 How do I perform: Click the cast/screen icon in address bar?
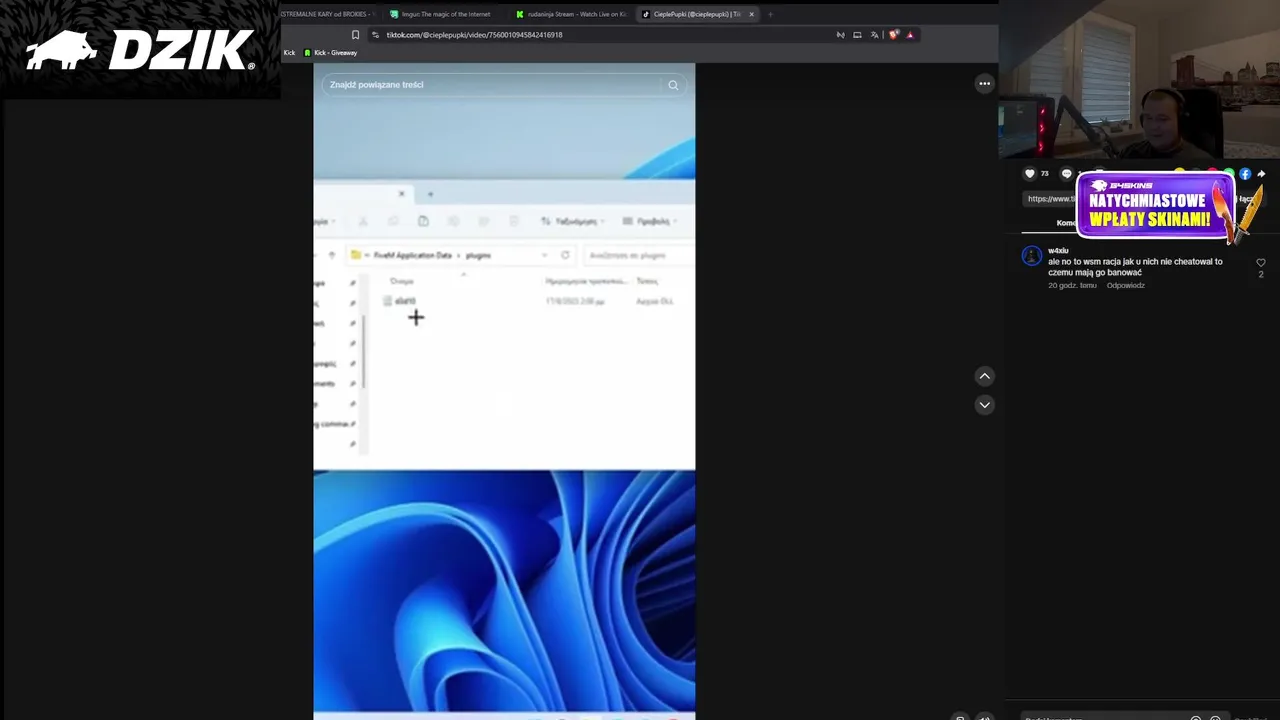pyautogui.click(x=857, y=35)
